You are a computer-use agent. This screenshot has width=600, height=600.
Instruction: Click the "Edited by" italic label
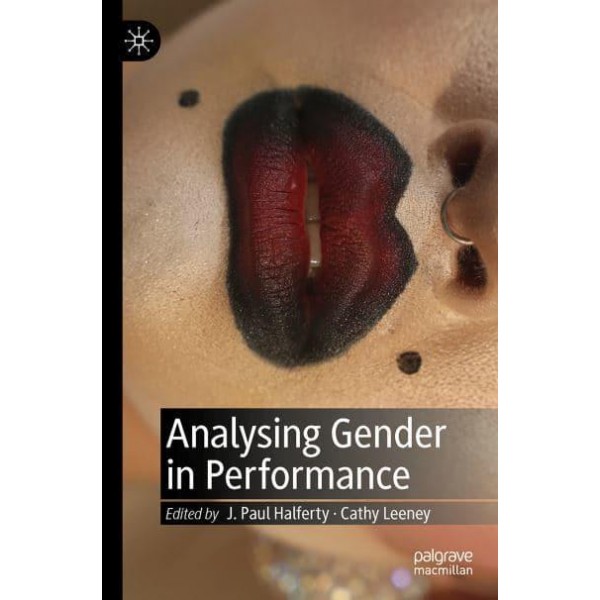[x=192, y=514]
